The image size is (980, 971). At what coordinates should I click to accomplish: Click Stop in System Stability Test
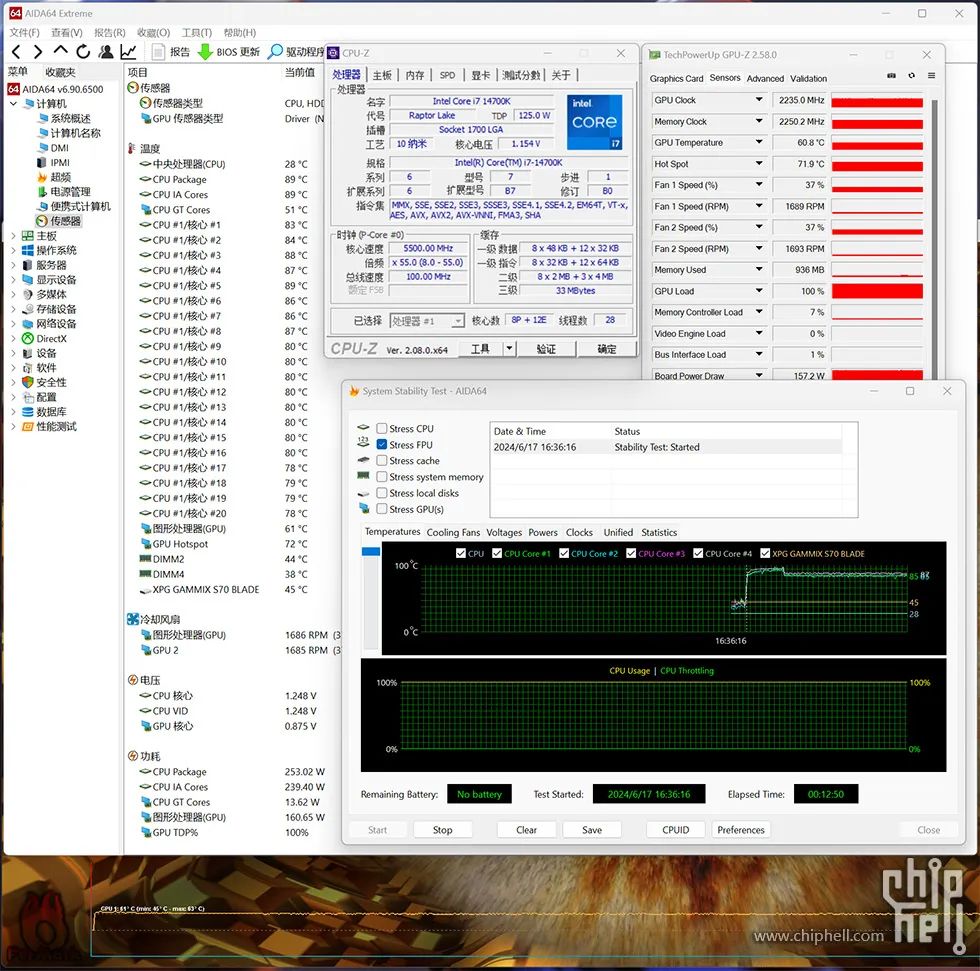click(x=442, y=830)
